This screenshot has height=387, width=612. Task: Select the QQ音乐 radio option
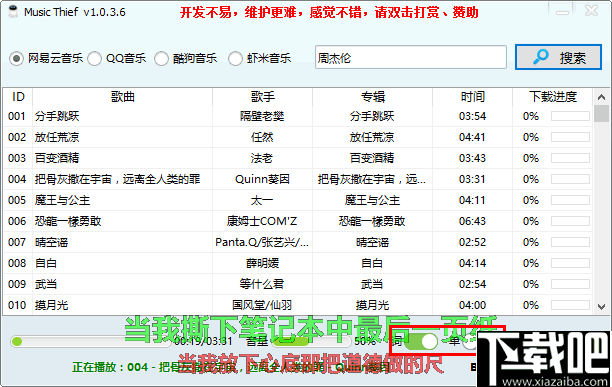point(94,59)
